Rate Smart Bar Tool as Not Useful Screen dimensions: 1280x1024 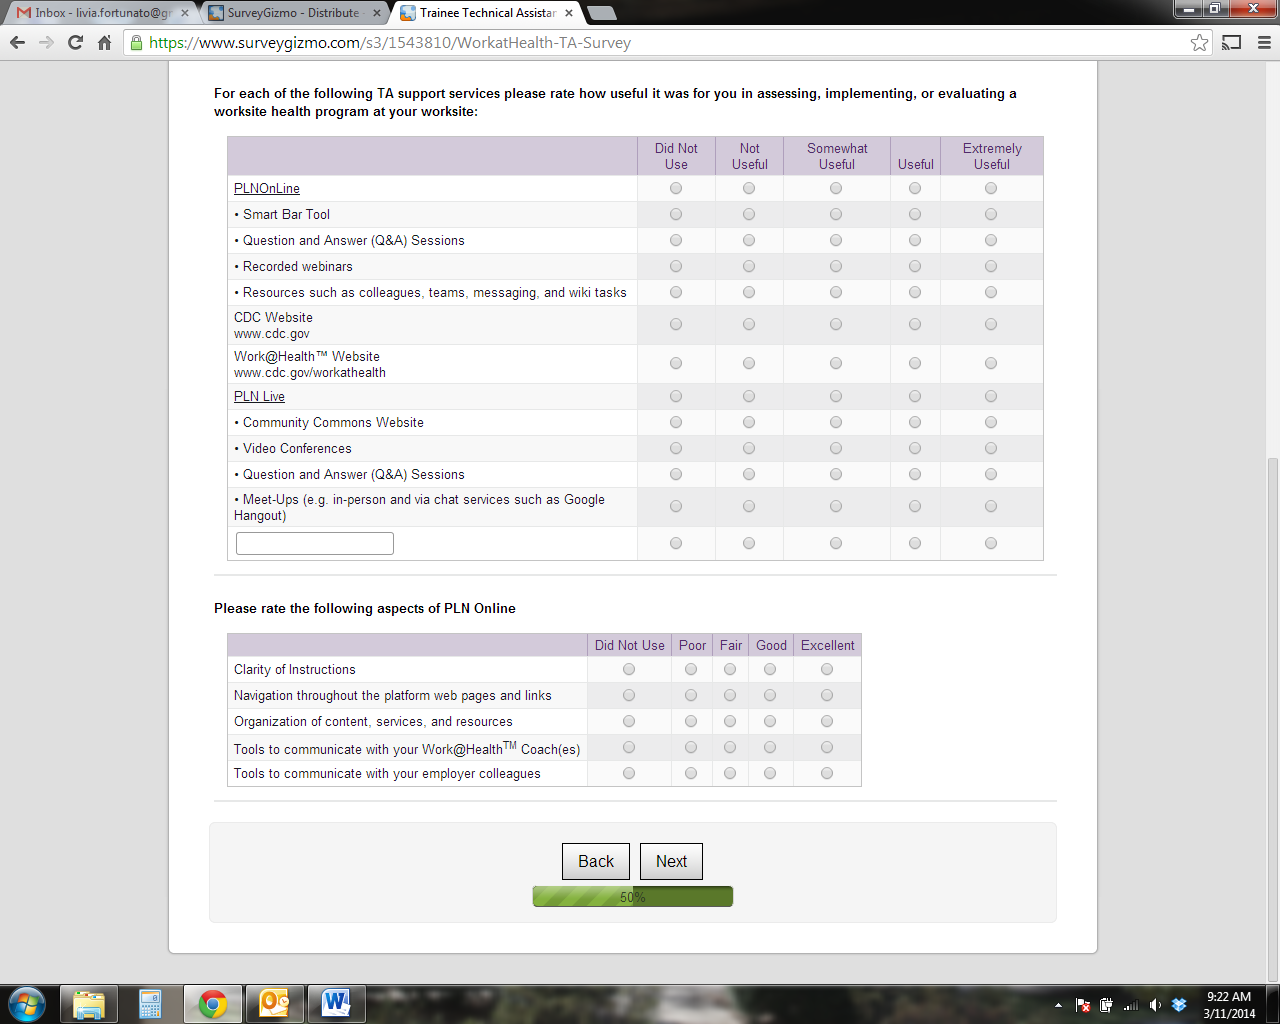pyautogui.click(x=749, y=214)
